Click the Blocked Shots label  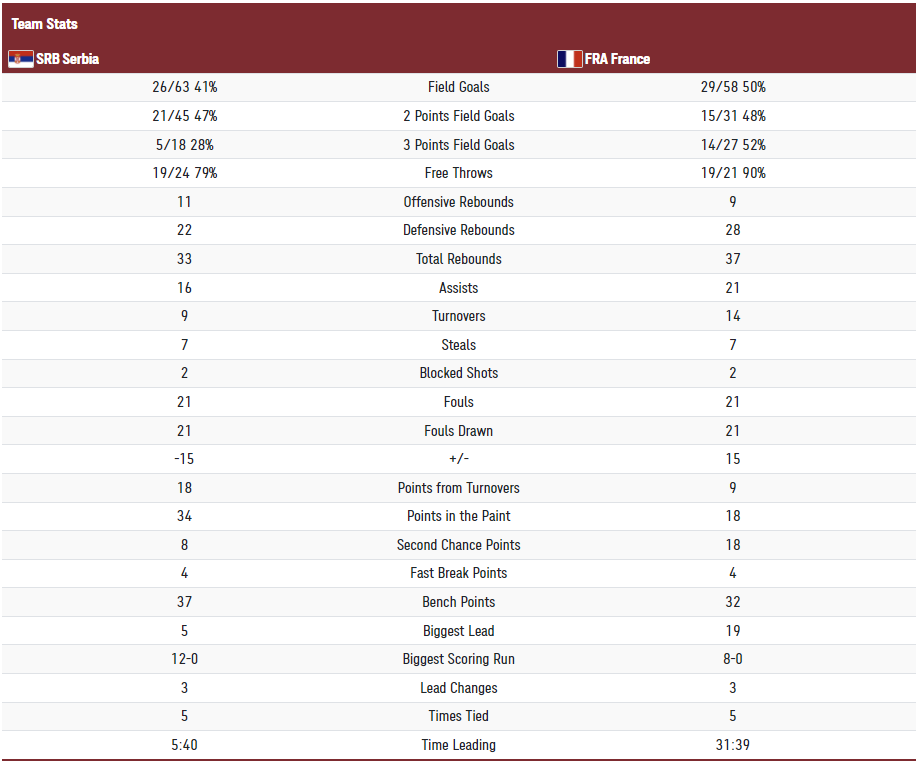pos(459,373)
